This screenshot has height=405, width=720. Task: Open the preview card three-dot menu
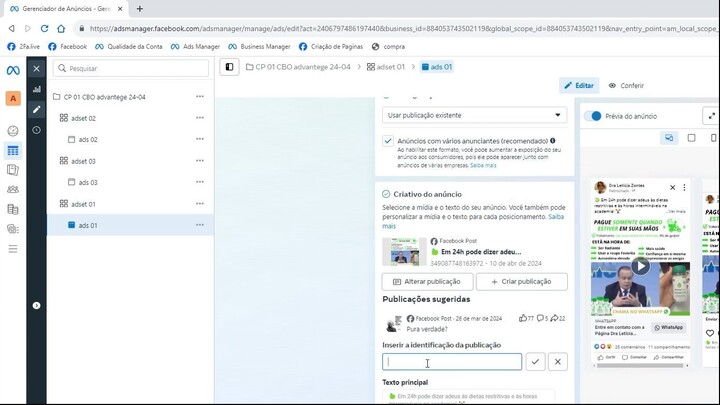[684, 187]
